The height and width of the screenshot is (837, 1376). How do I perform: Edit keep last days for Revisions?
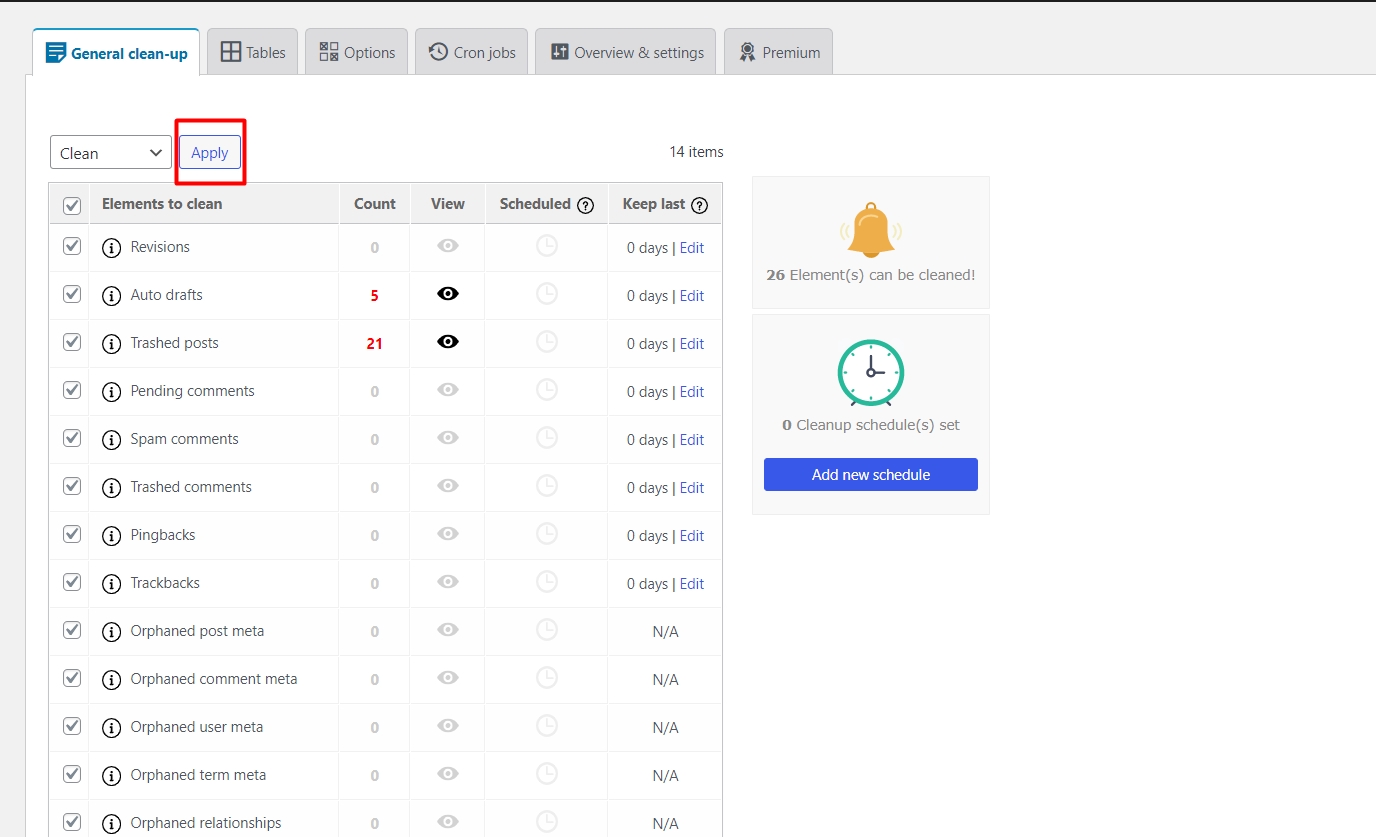692,248
